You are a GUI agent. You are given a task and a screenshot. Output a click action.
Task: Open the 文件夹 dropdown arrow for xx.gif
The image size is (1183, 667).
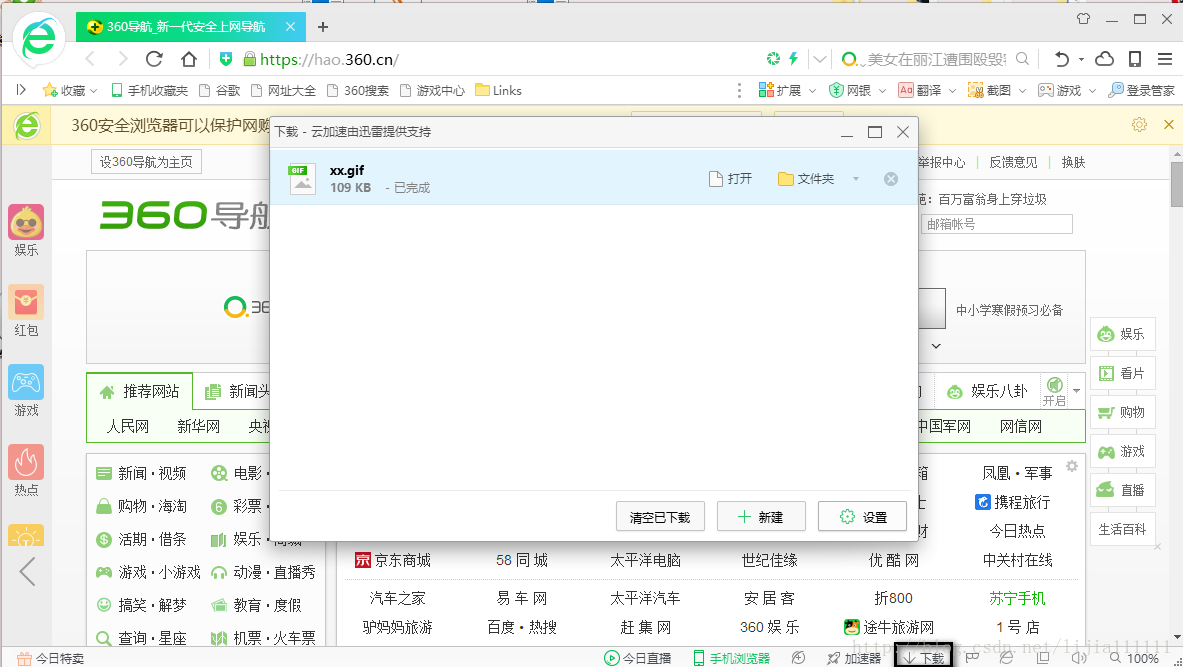(x=856, y=179)
